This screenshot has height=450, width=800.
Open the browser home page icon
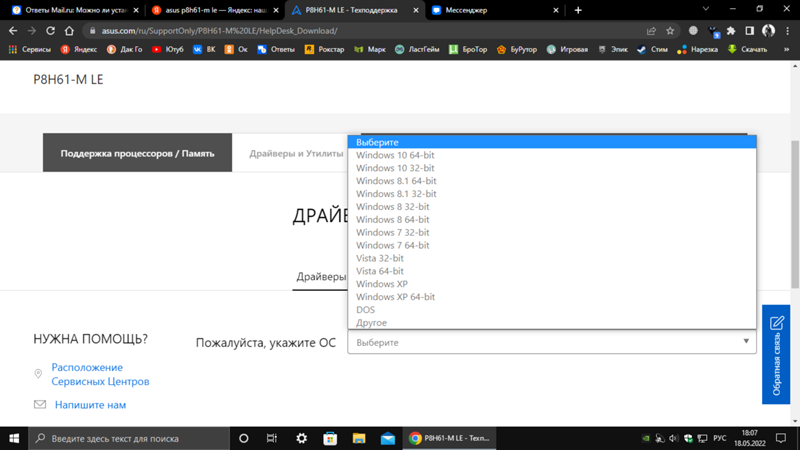(x=69, y=31)
